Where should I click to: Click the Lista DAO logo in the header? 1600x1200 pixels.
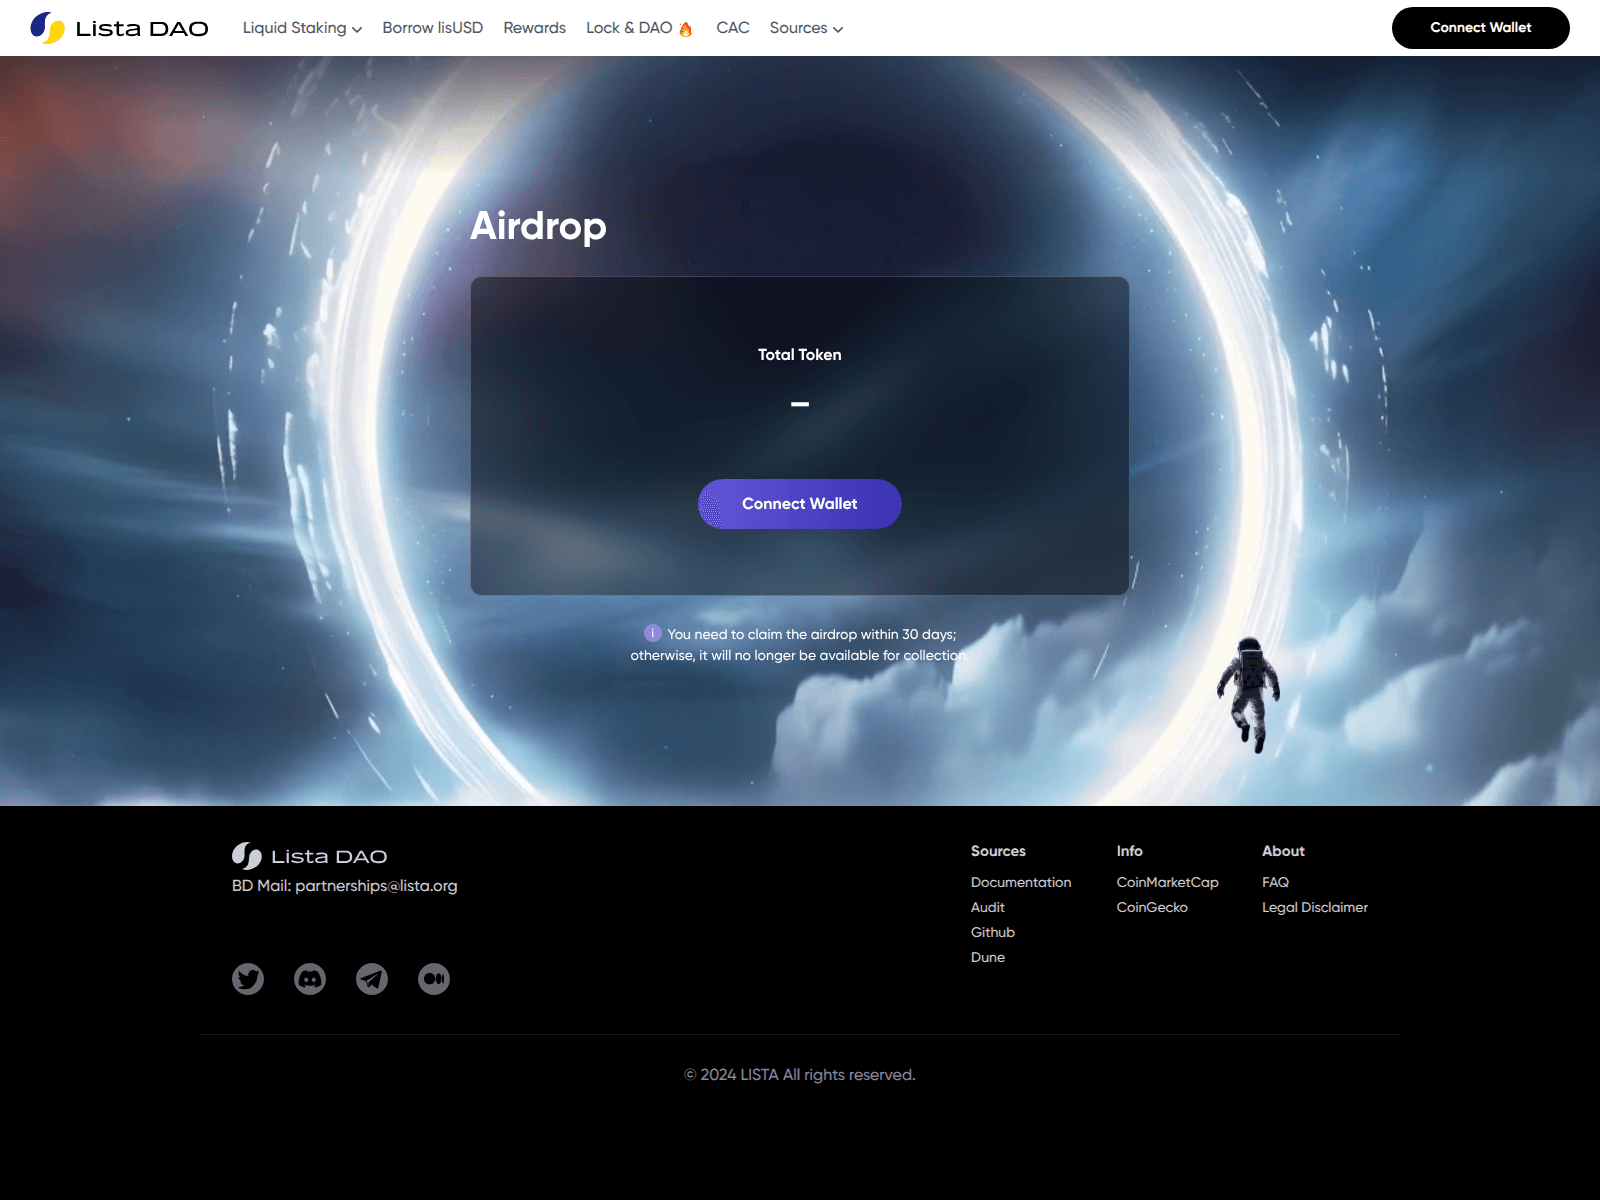click(x=119, y=27)
